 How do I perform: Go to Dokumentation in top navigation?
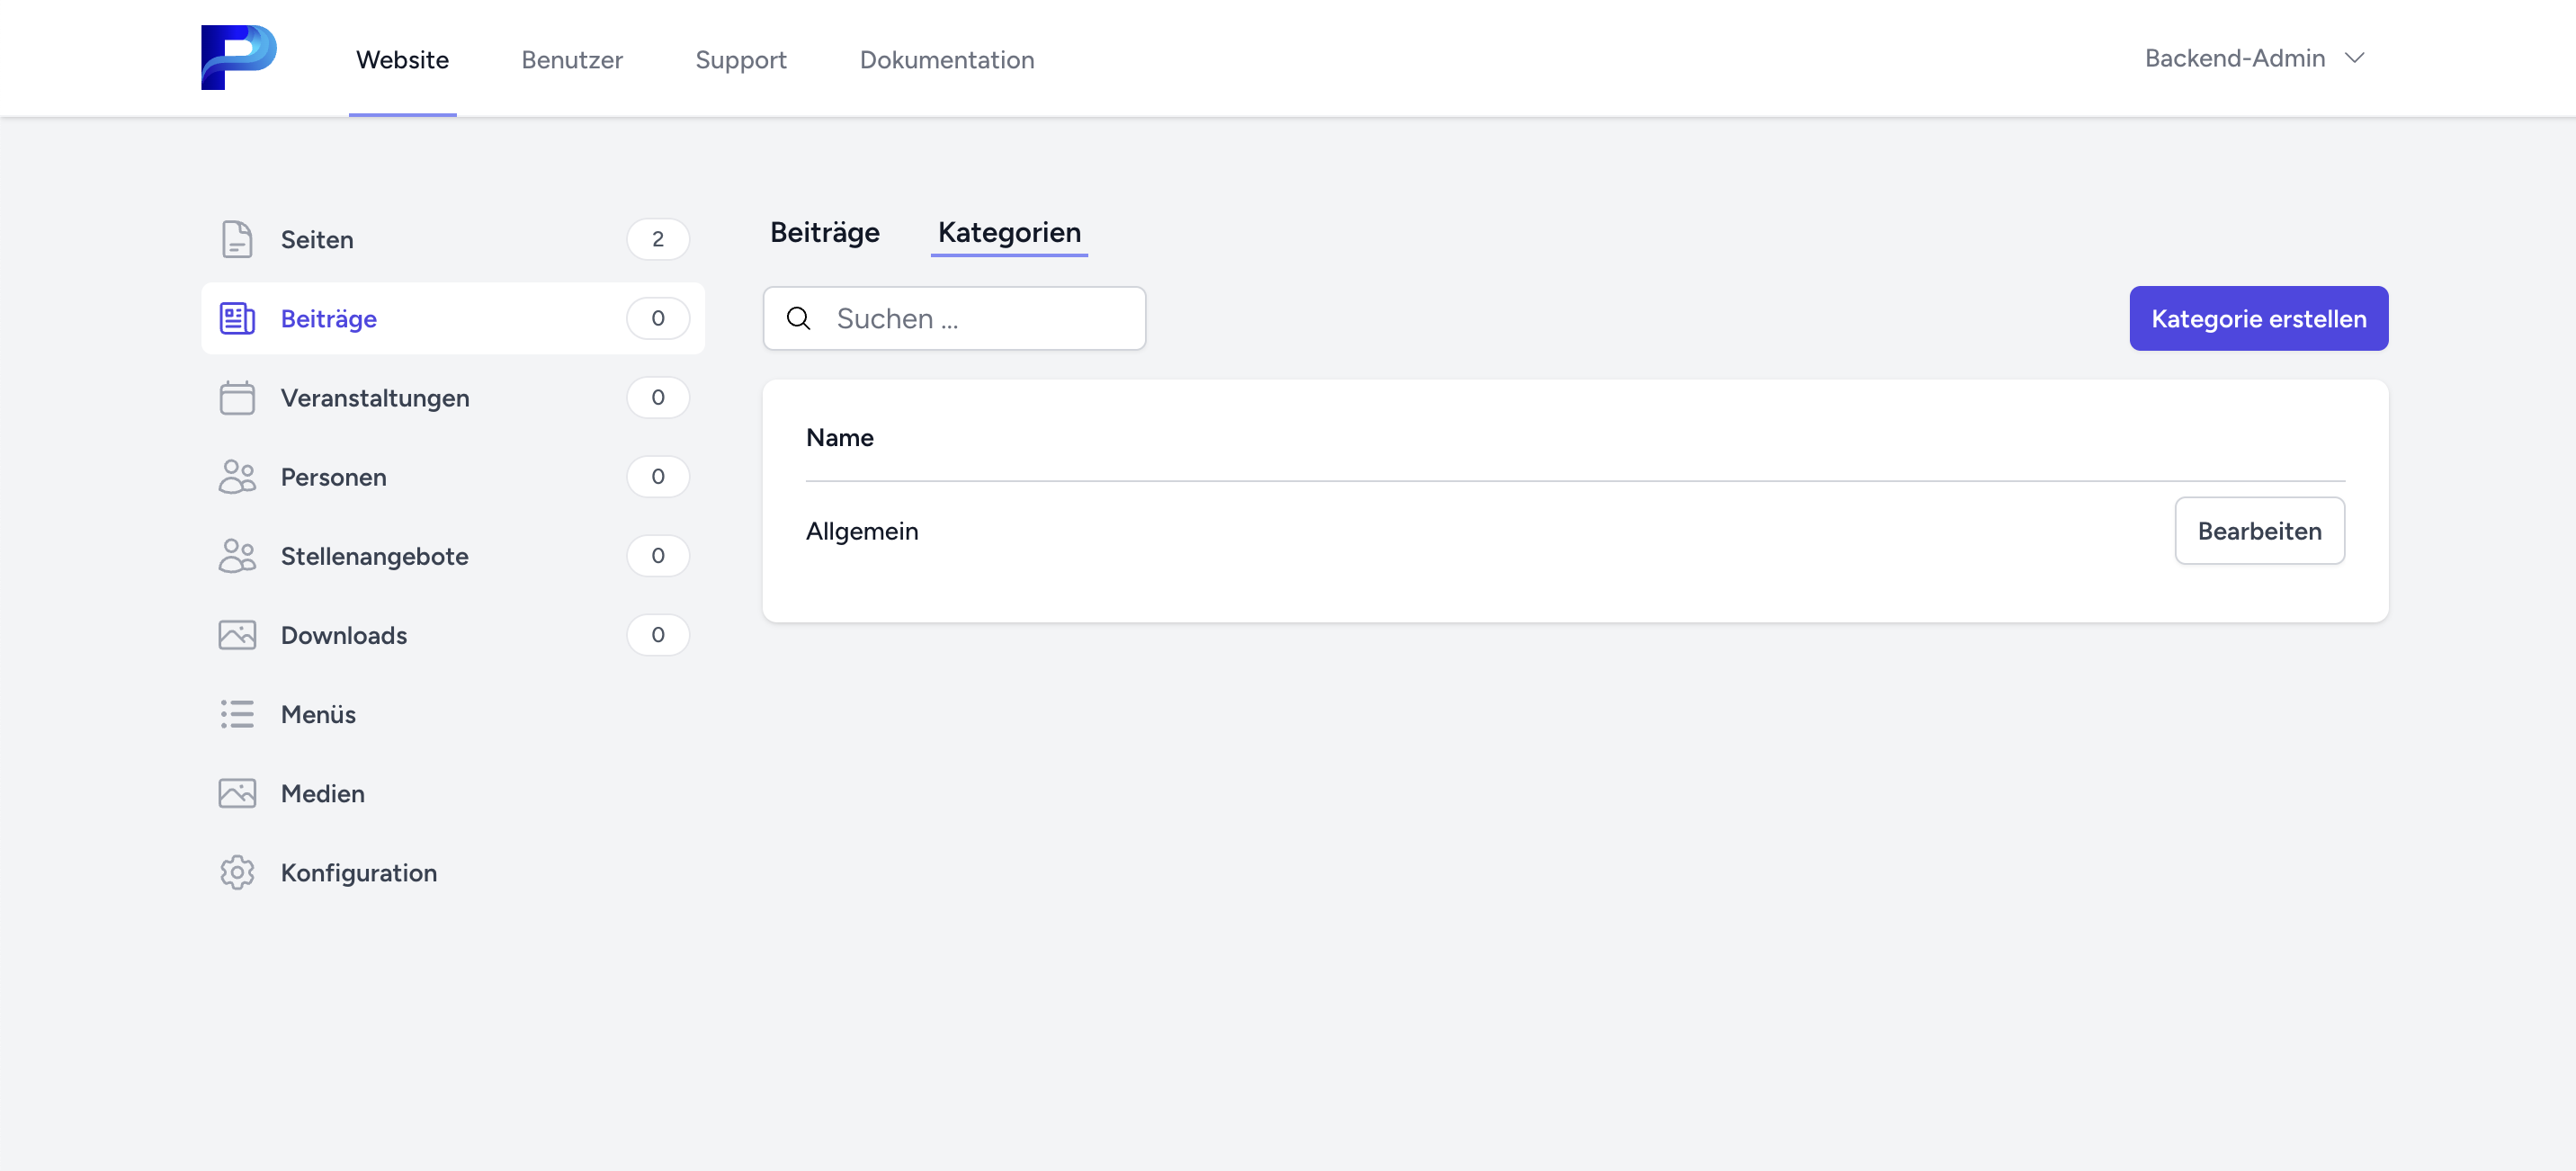coord(946,59)
